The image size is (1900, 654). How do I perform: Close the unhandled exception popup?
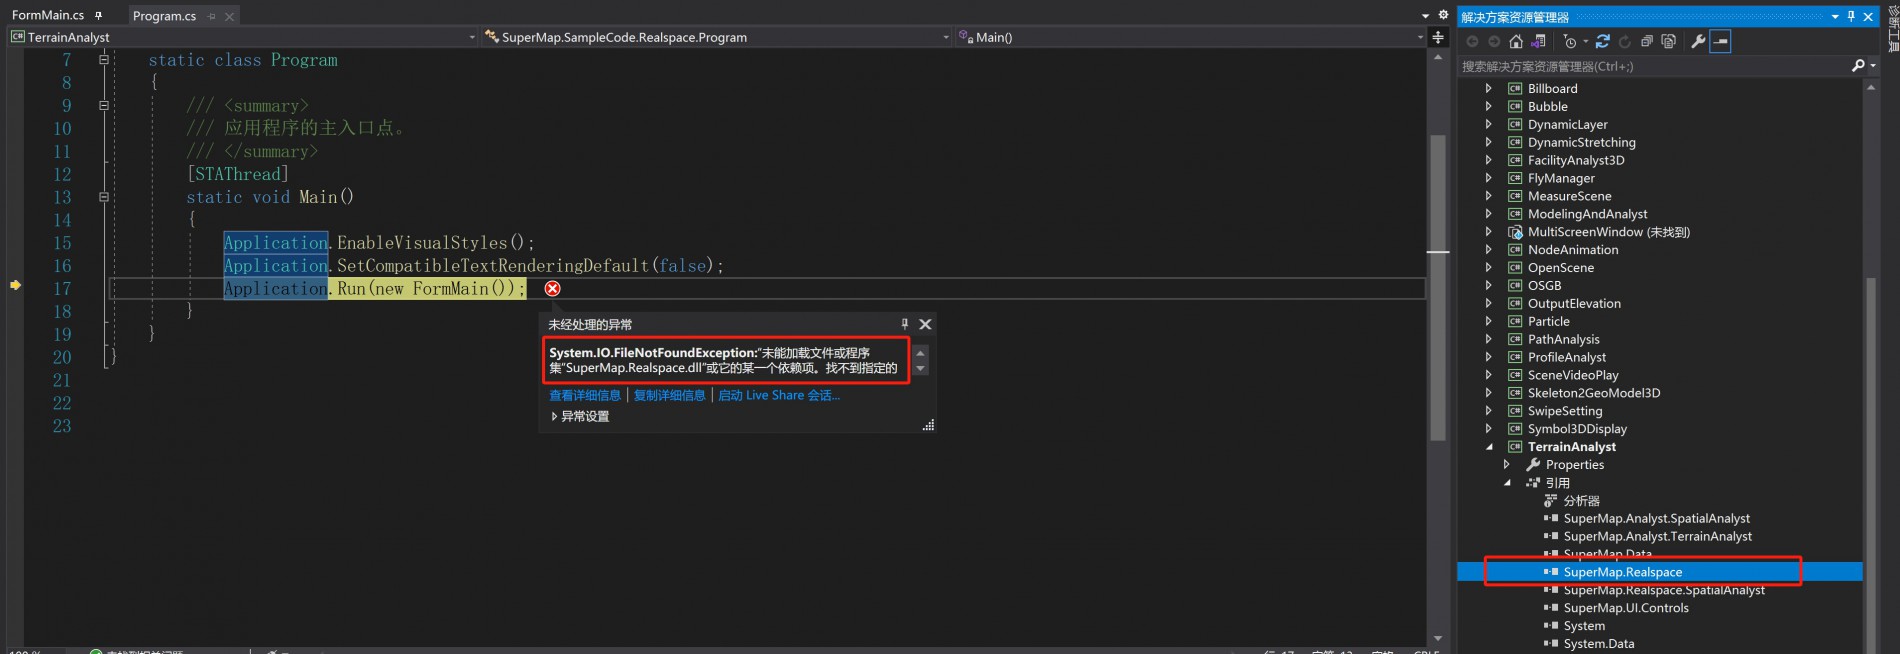pos(925,324)
